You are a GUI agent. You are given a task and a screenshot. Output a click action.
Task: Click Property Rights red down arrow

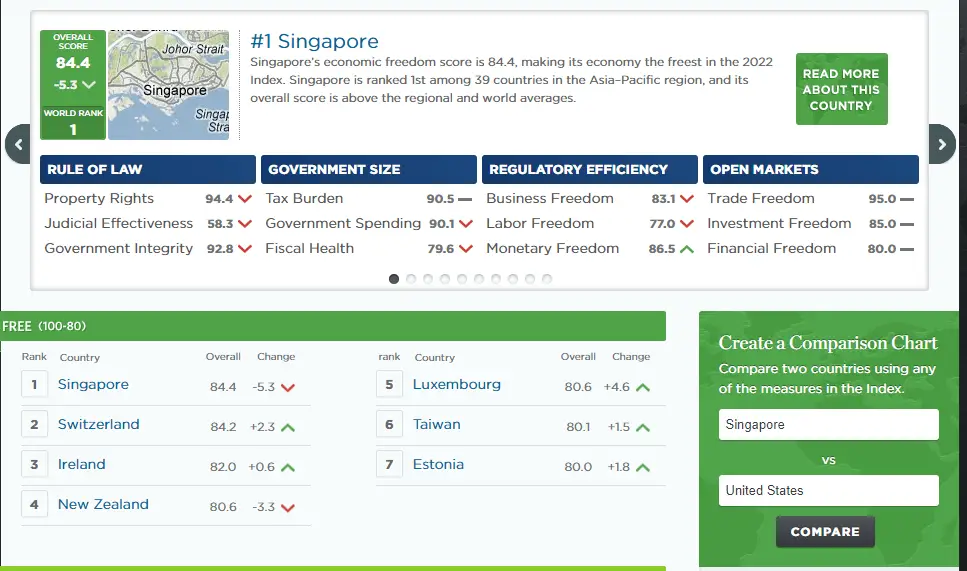click(x=244, y=199)
